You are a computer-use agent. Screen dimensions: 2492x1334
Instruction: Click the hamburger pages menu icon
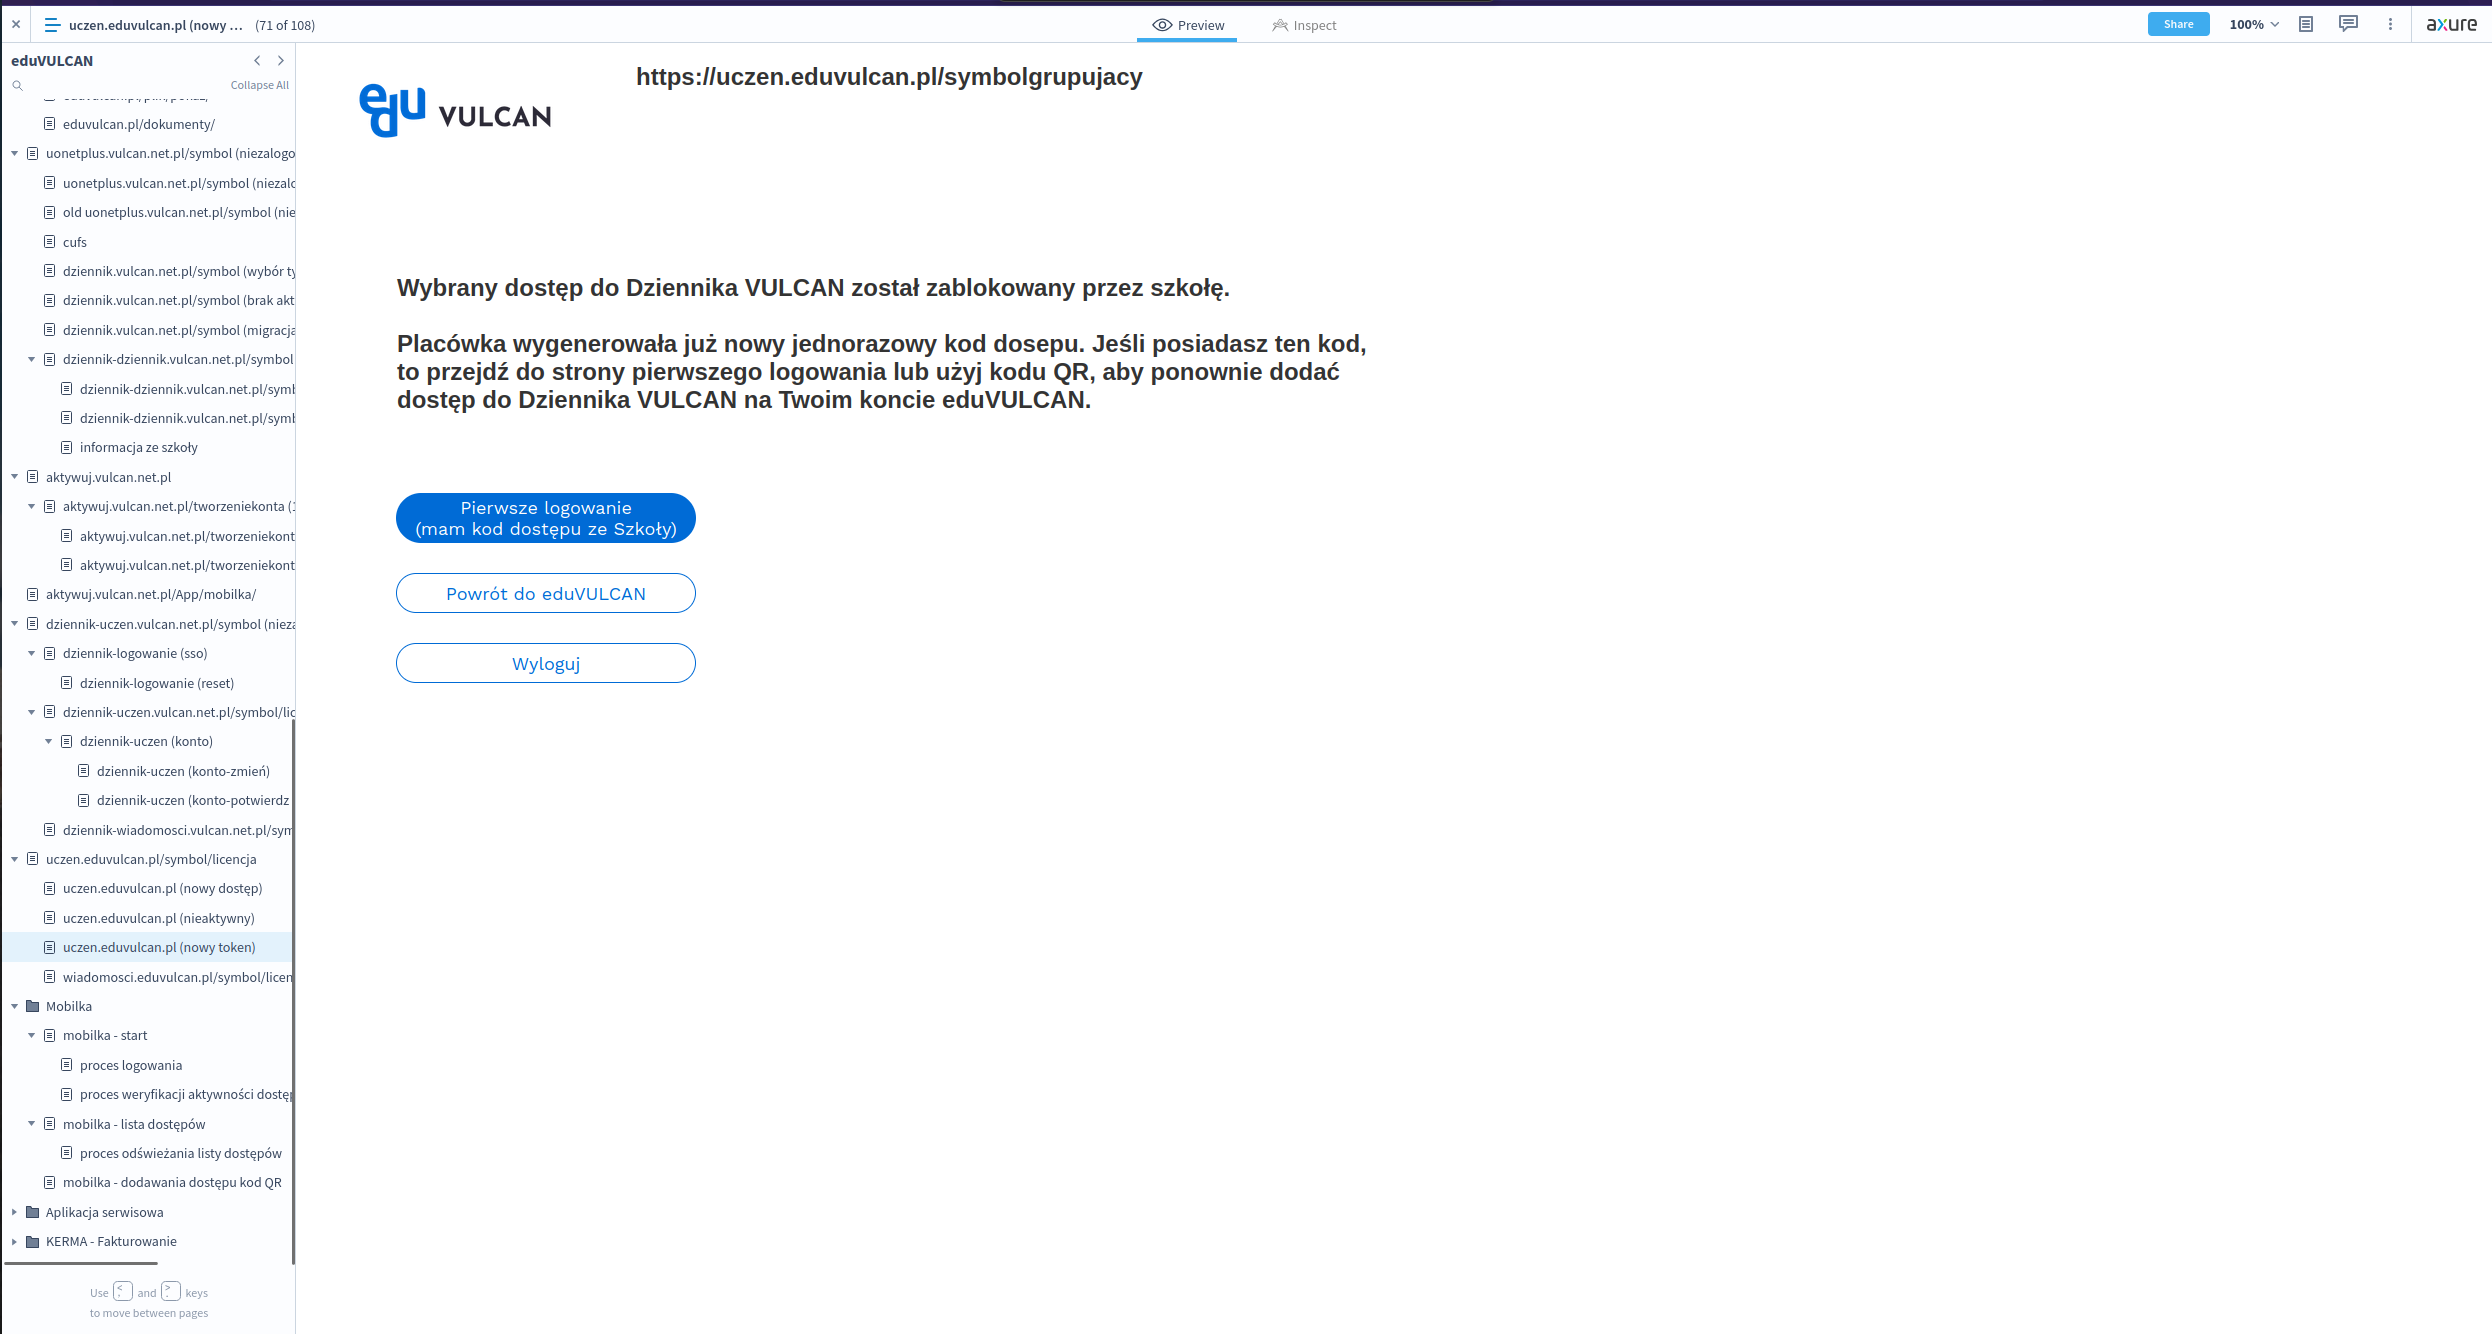click(52, 25)
